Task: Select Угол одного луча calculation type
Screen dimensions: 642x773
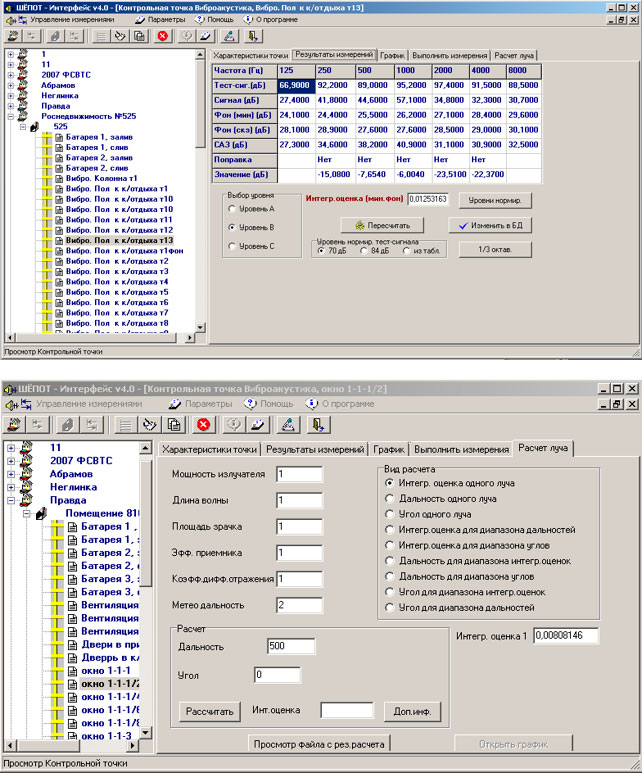Action: point(390,514)
